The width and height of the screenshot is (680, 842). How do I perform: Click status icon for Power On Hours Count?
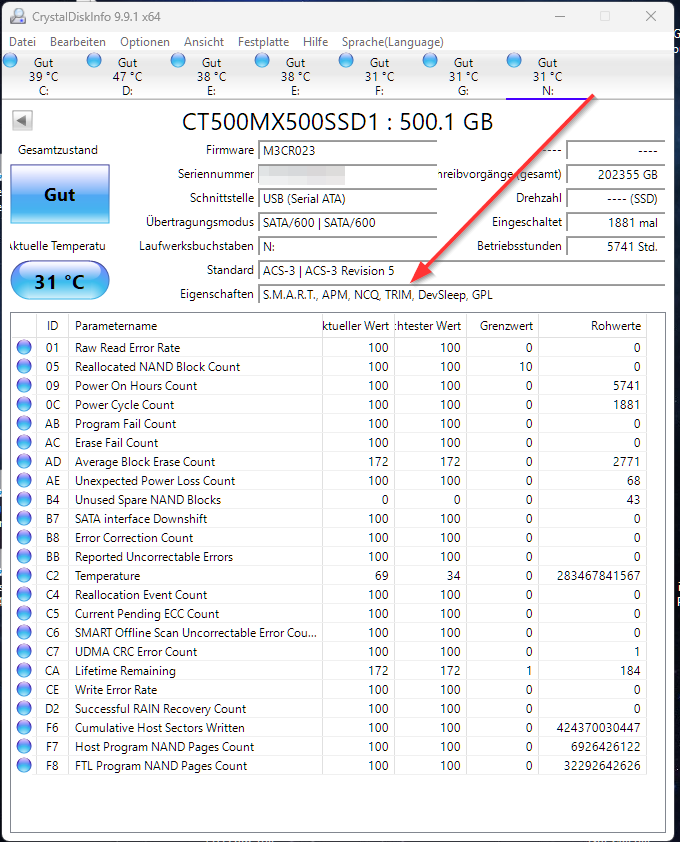point(24,385)
